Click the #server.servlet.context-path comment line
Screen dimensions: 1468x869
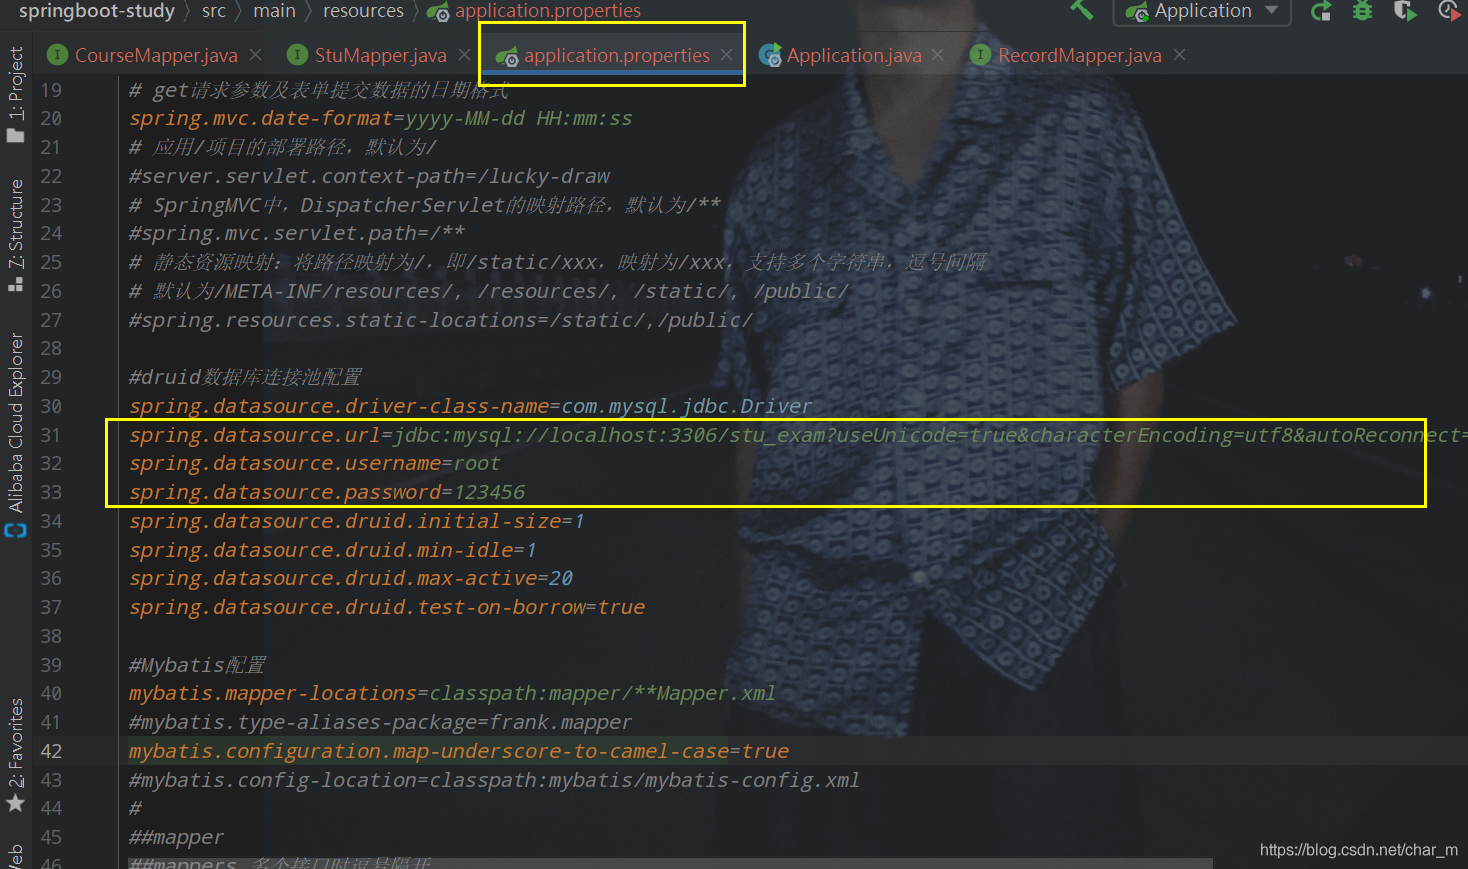pyautogui.click(x=369, y=176)
